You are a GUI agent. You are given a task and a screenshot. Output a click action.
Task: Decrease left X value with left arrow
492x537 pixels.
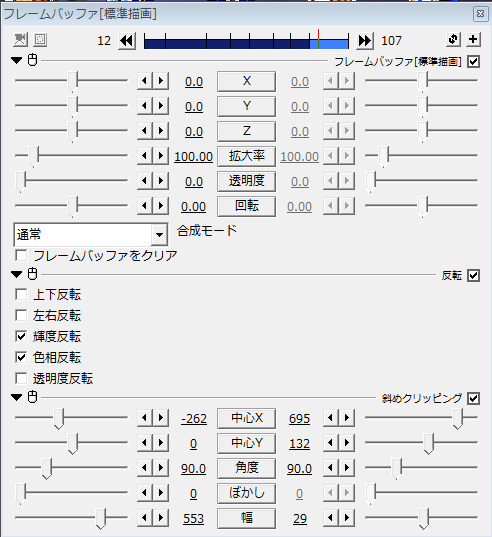coord(145,81)
